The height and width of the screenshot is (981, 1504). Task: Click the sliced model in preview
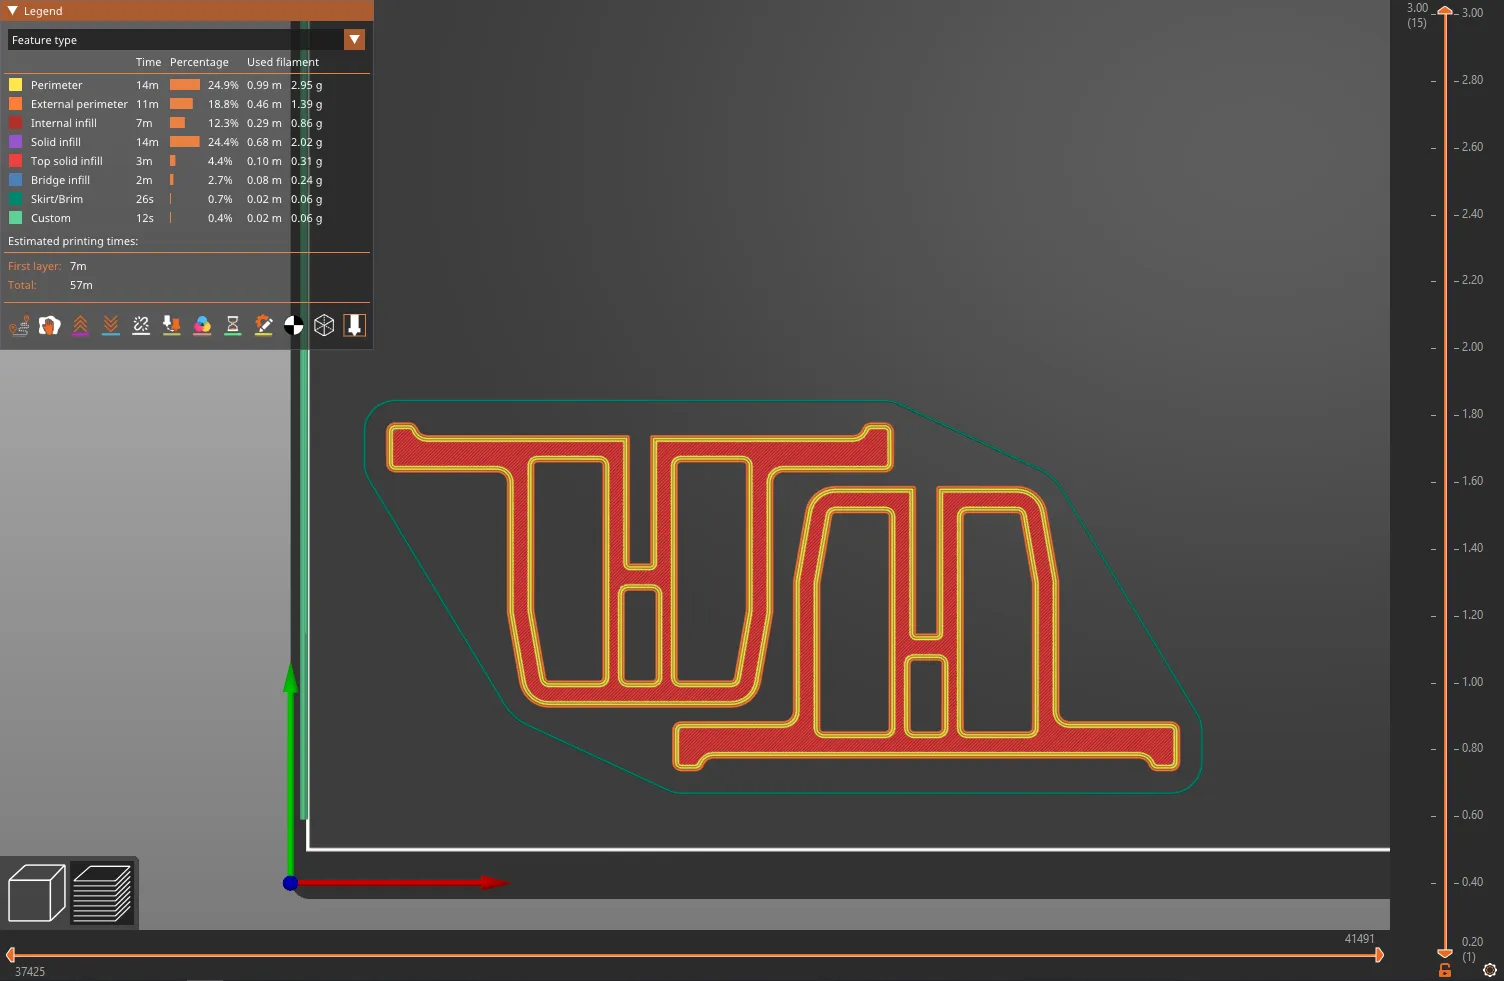pyautogui.click(x=783, y=597)
